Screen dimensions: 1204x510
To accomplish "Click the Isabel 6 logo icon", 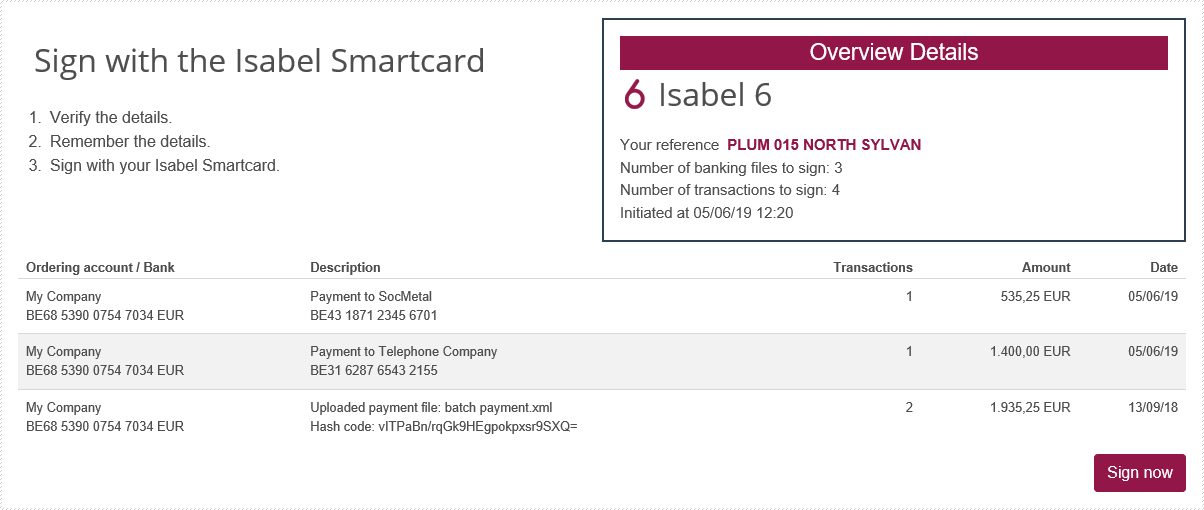I will point(634,94).
